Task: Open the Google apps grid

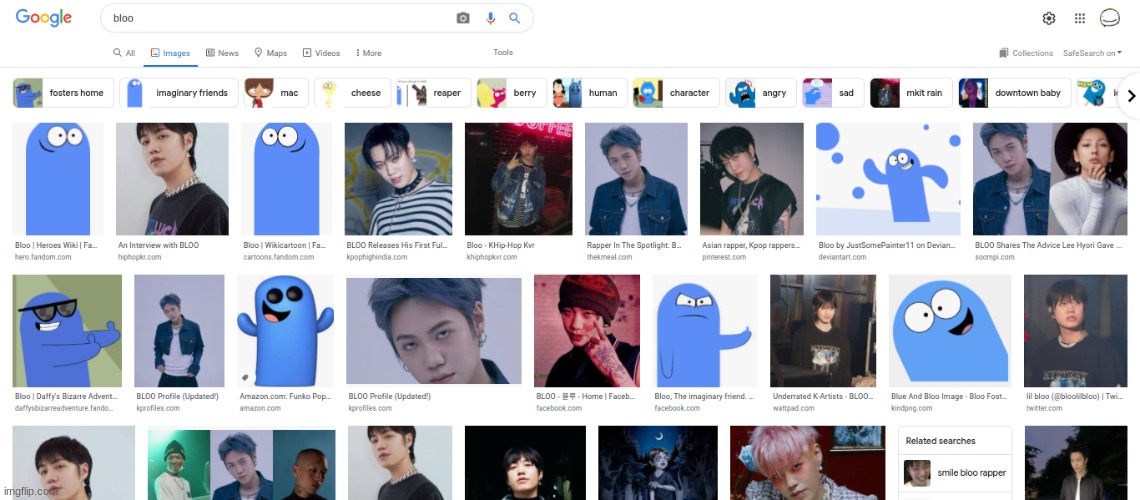Action: (1080, 18)
